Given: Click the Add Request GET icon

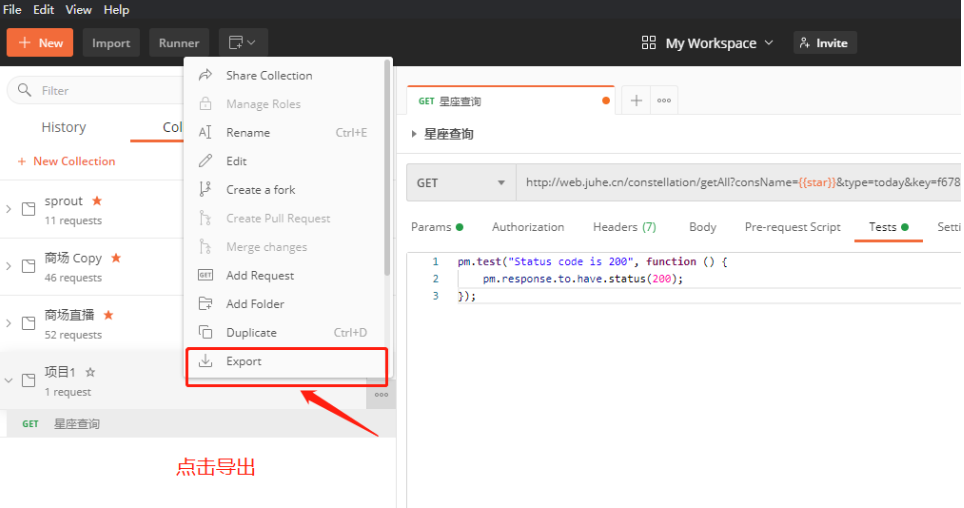Looking at the screenshot, I should (205, 275).
